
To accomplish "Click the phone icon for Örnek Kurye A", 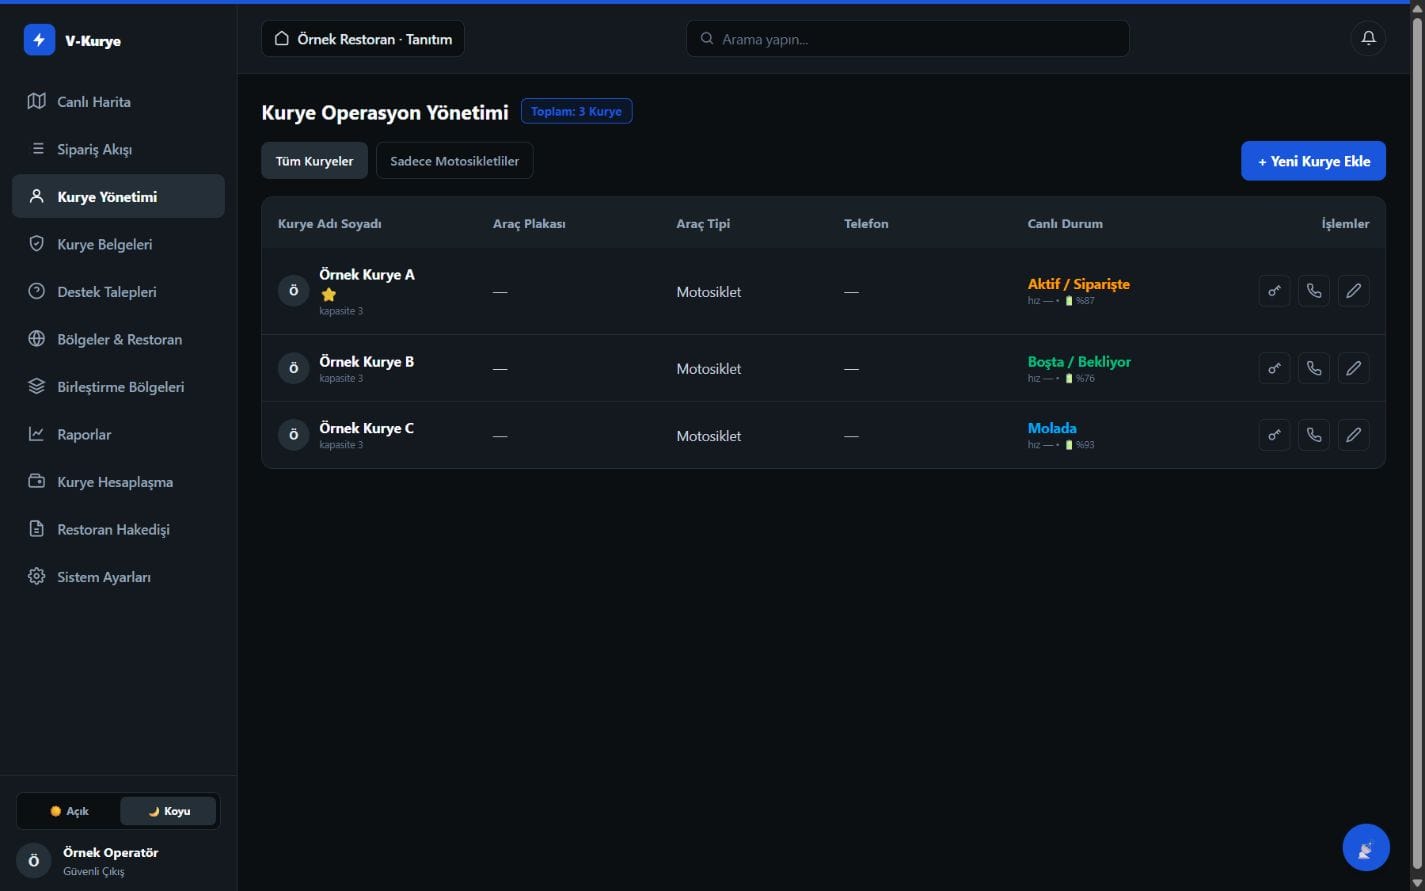I will point(1314,291).
